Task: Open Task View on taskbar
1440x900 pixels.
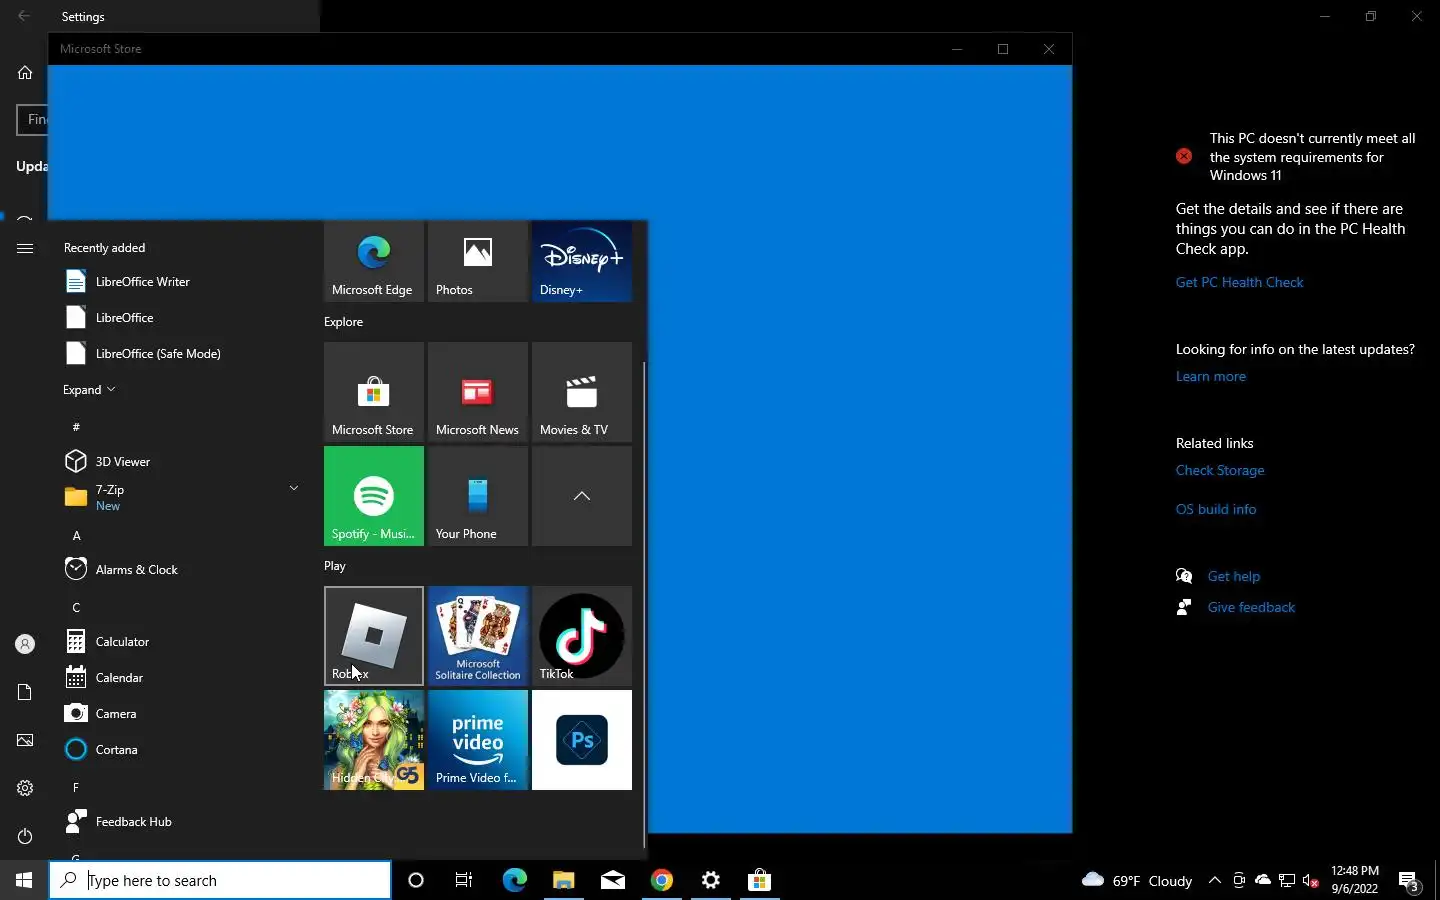Action: [464, 880]
